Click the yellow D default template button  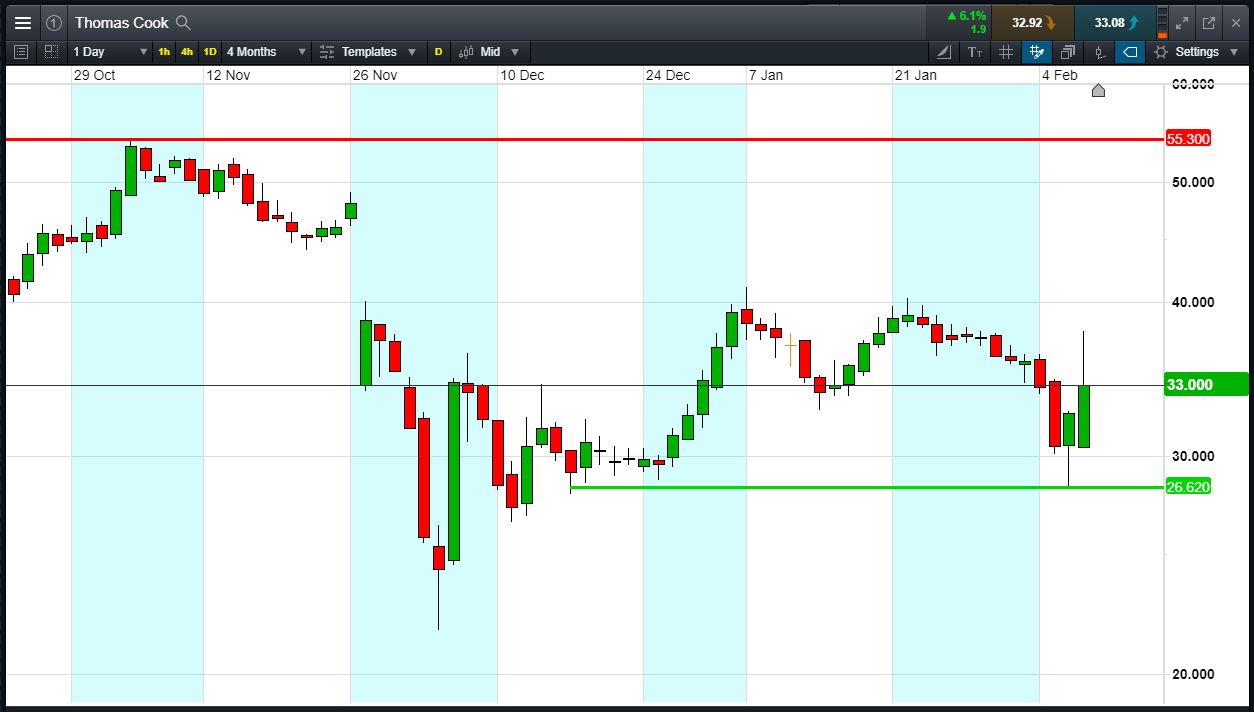438,52
